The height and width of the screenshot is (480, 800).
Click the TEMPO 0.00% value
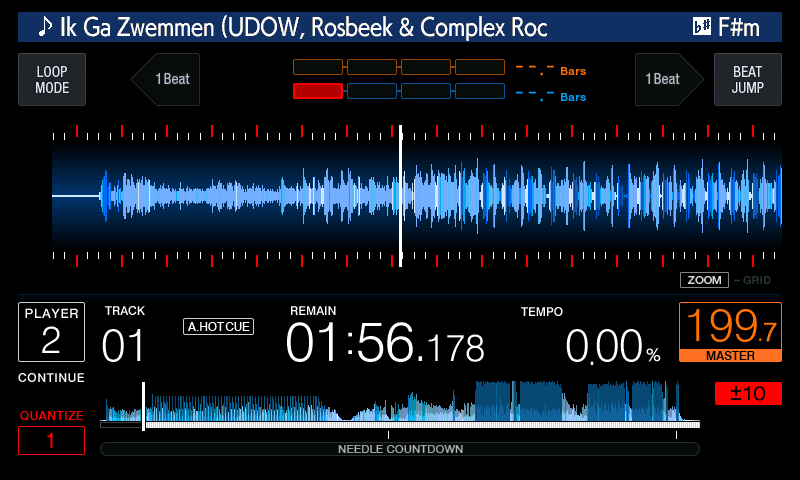click(613, 346)
